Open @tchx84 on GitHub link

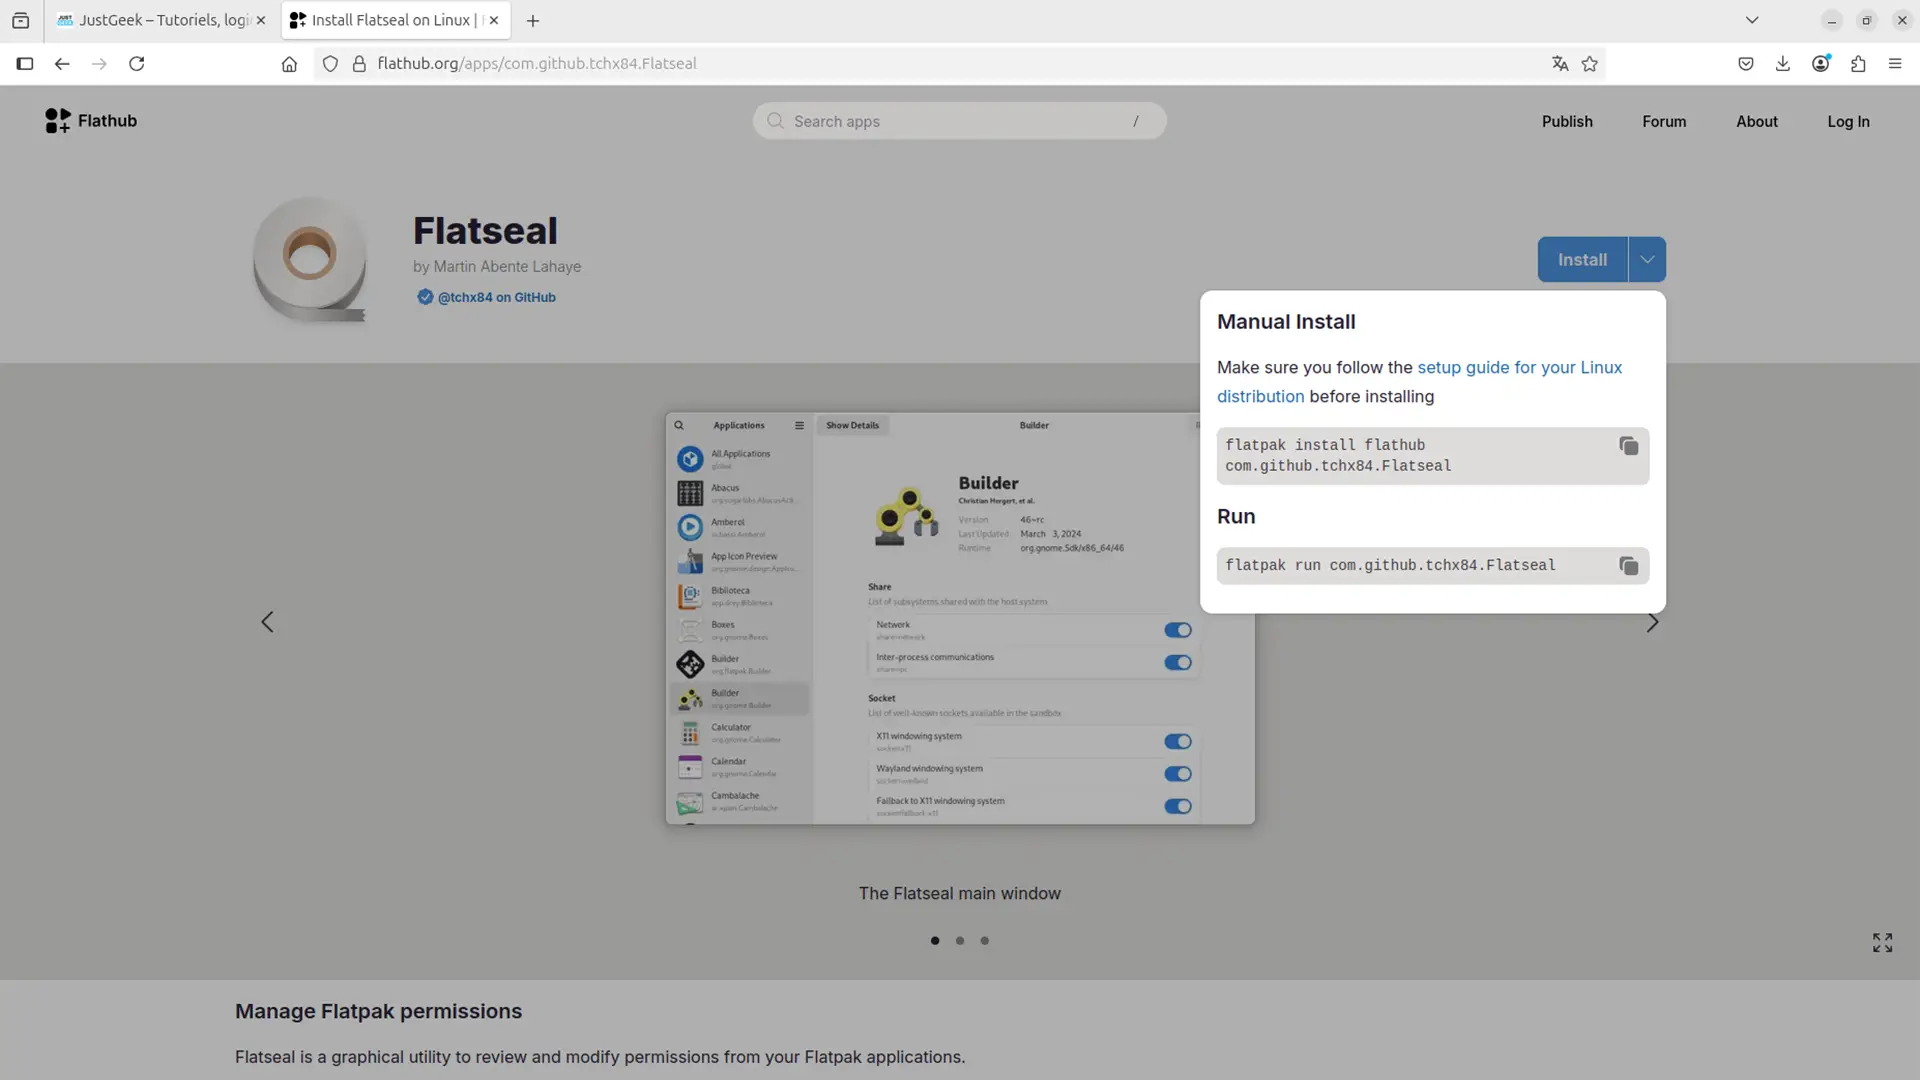point(496,297)
